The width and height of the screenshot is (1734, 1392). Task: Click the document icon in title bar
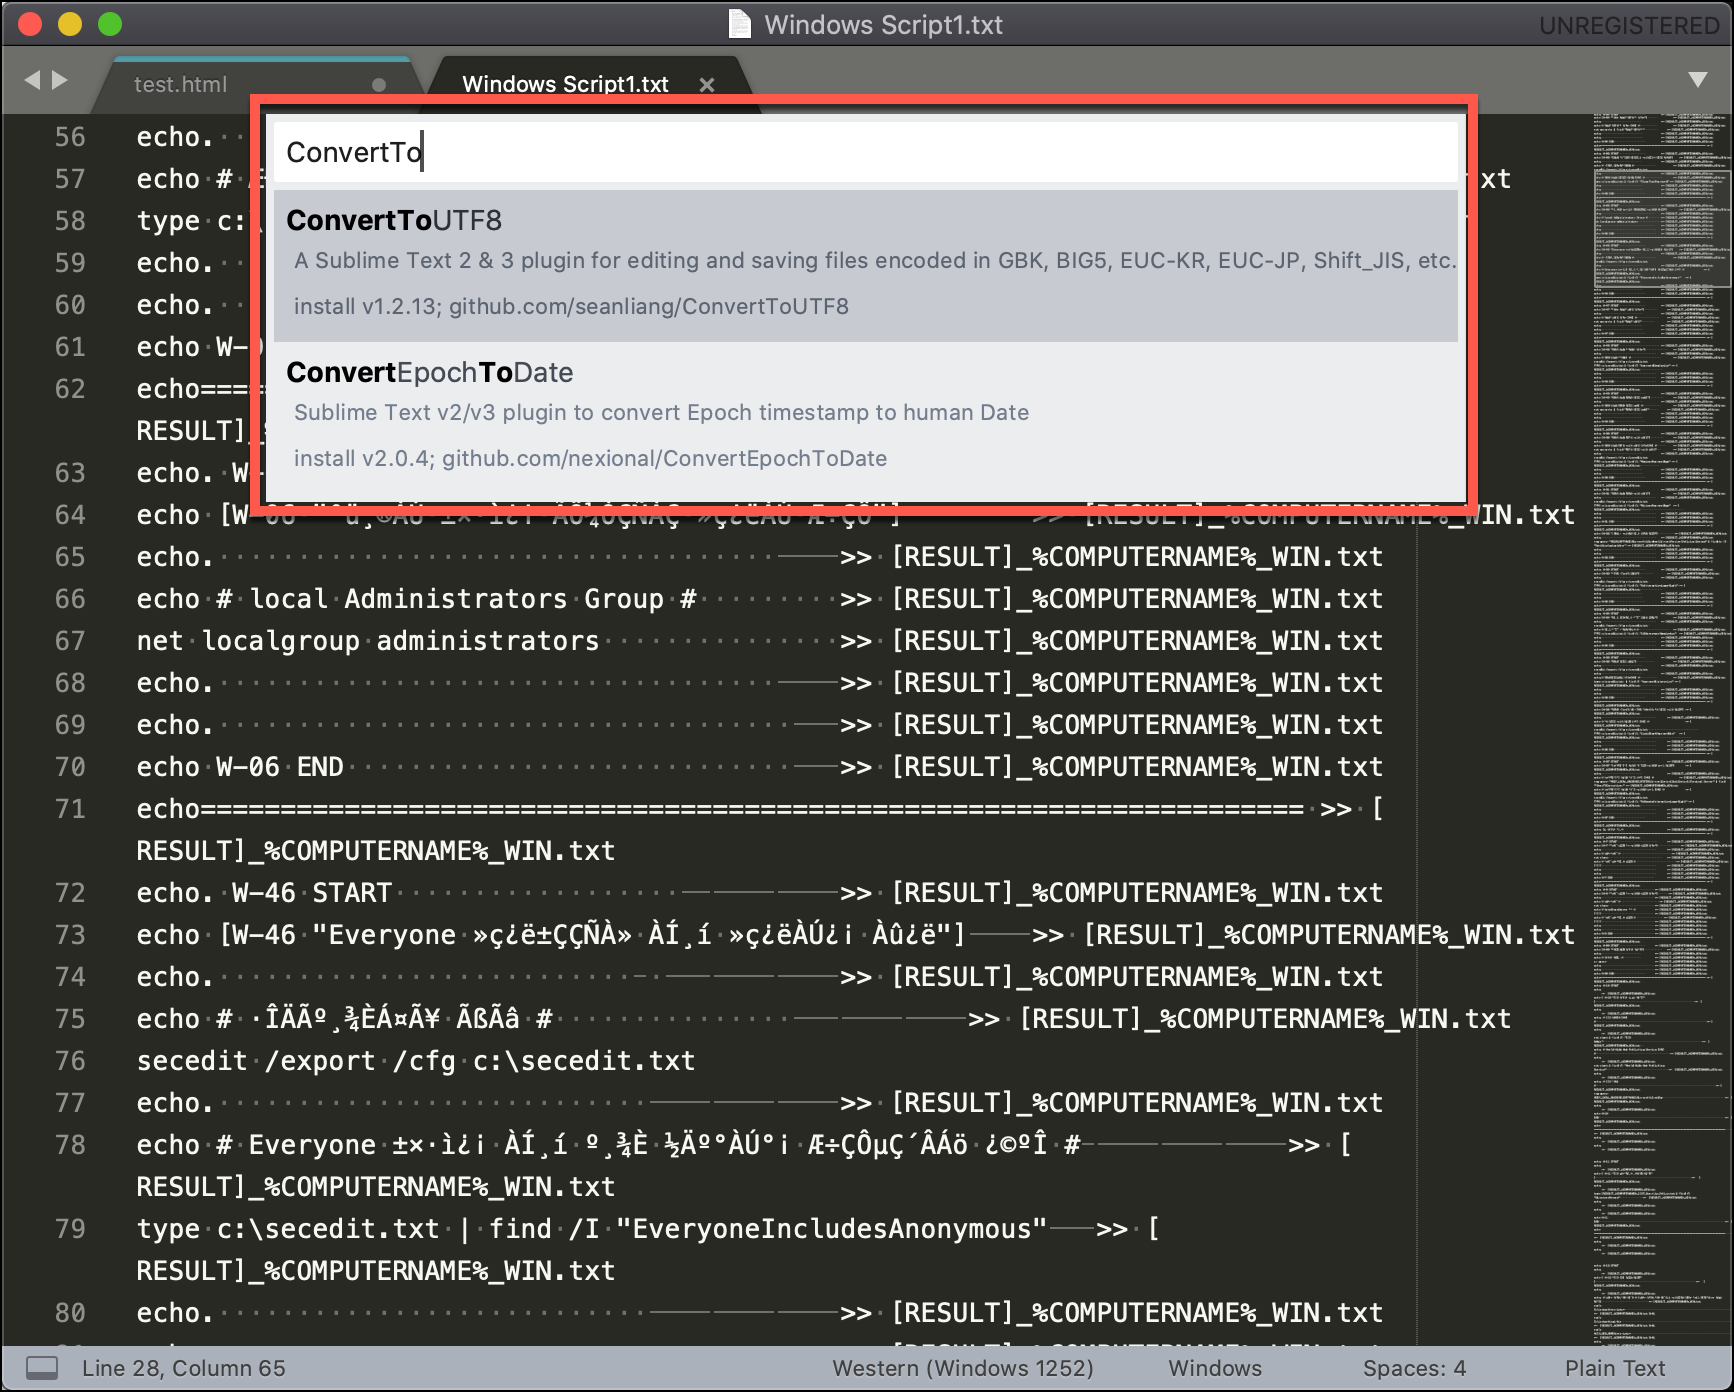point(740,24)
